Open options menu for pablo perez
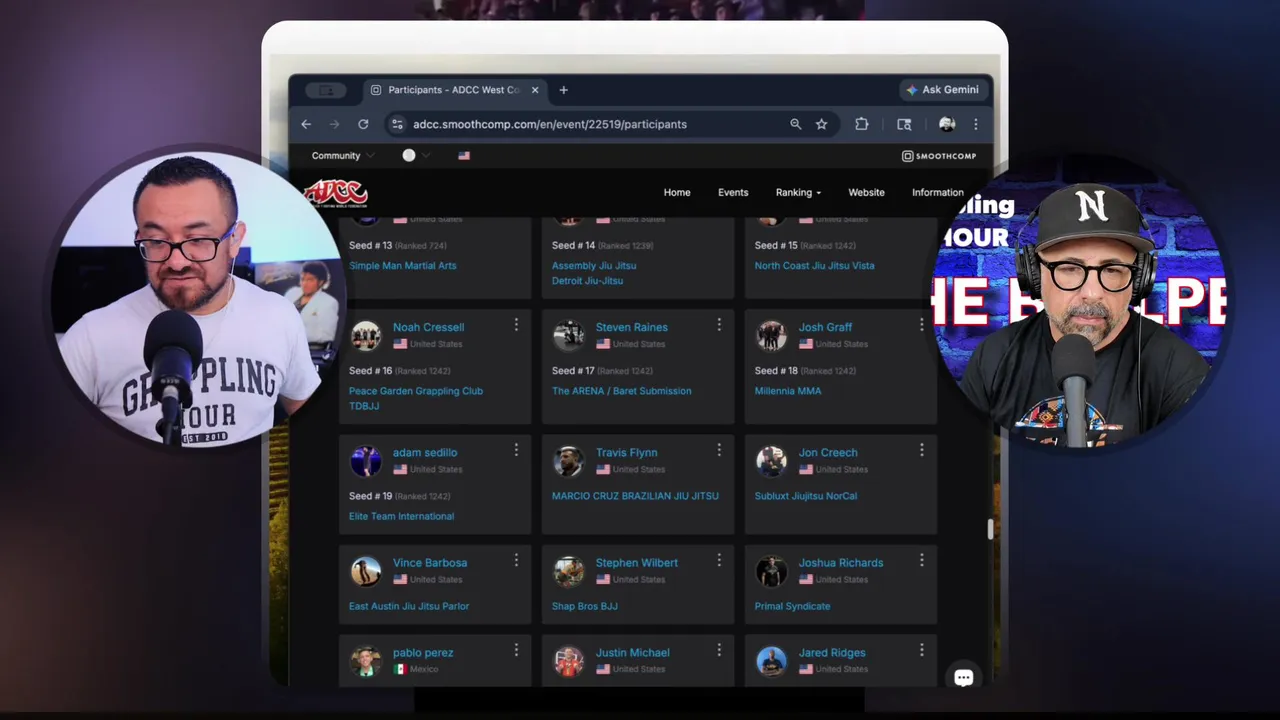 516,650
